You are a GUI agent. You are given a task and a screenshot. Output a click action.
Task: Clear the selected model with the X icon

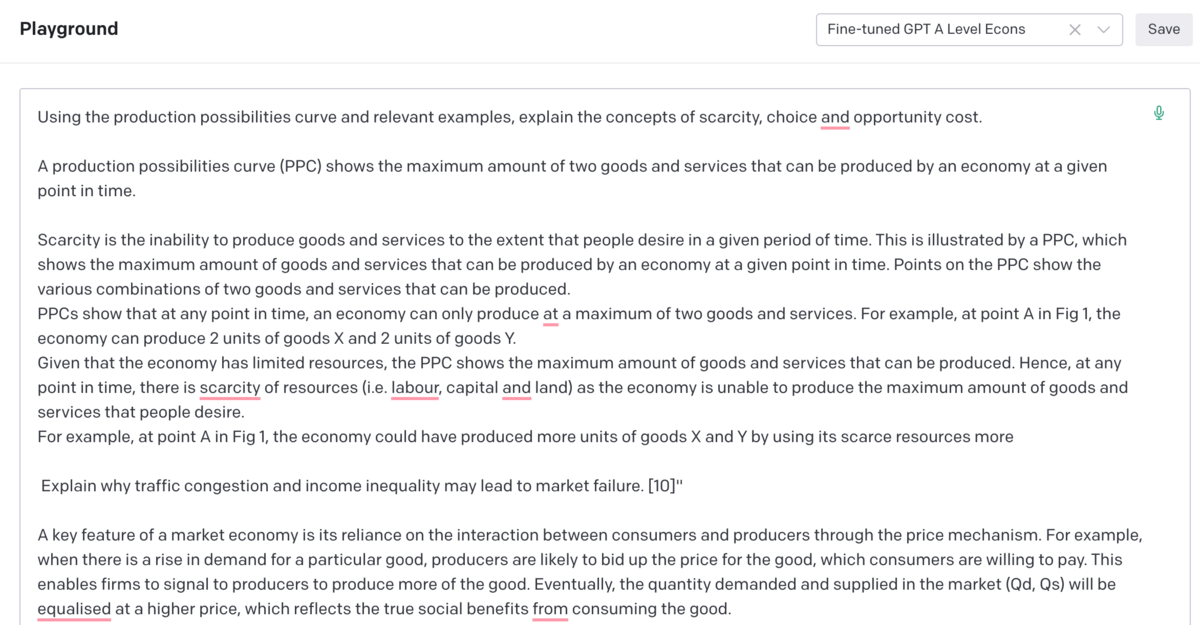click(1075, 30)
